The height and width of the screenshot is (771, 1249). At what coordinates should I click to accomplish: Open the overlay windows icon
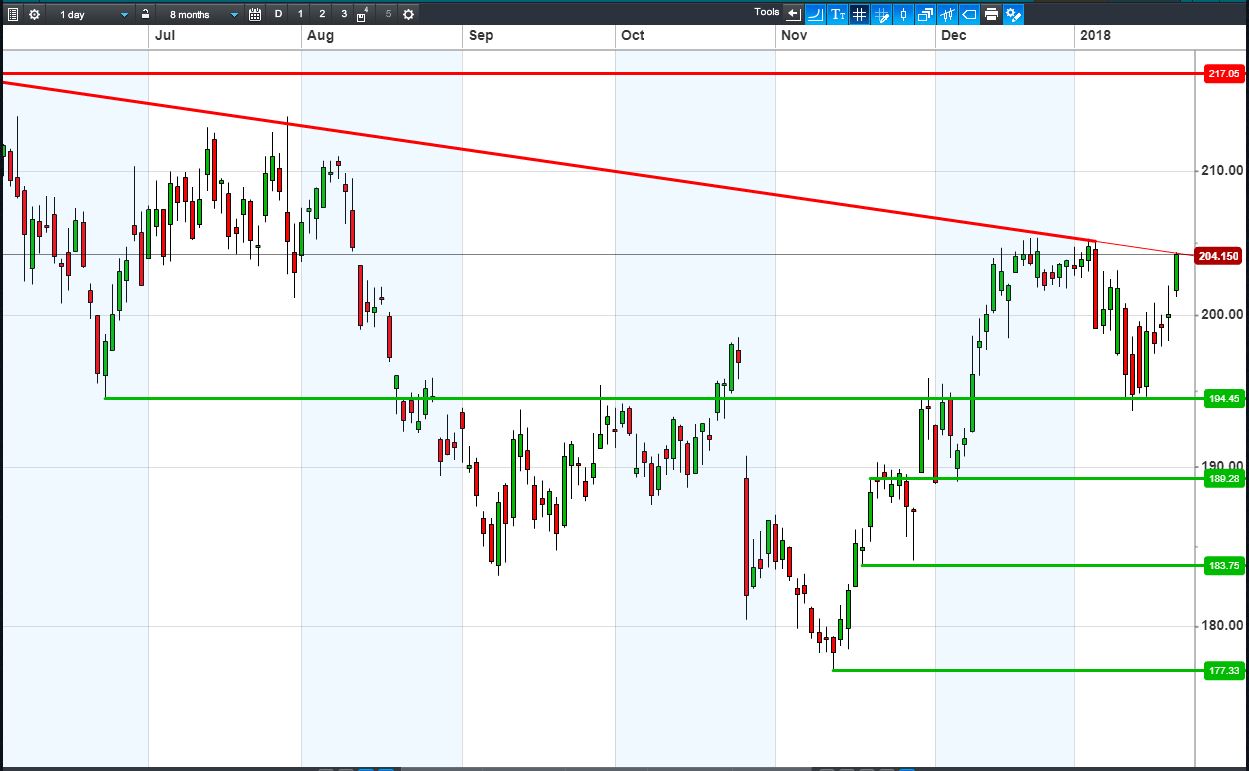point(925,14)
